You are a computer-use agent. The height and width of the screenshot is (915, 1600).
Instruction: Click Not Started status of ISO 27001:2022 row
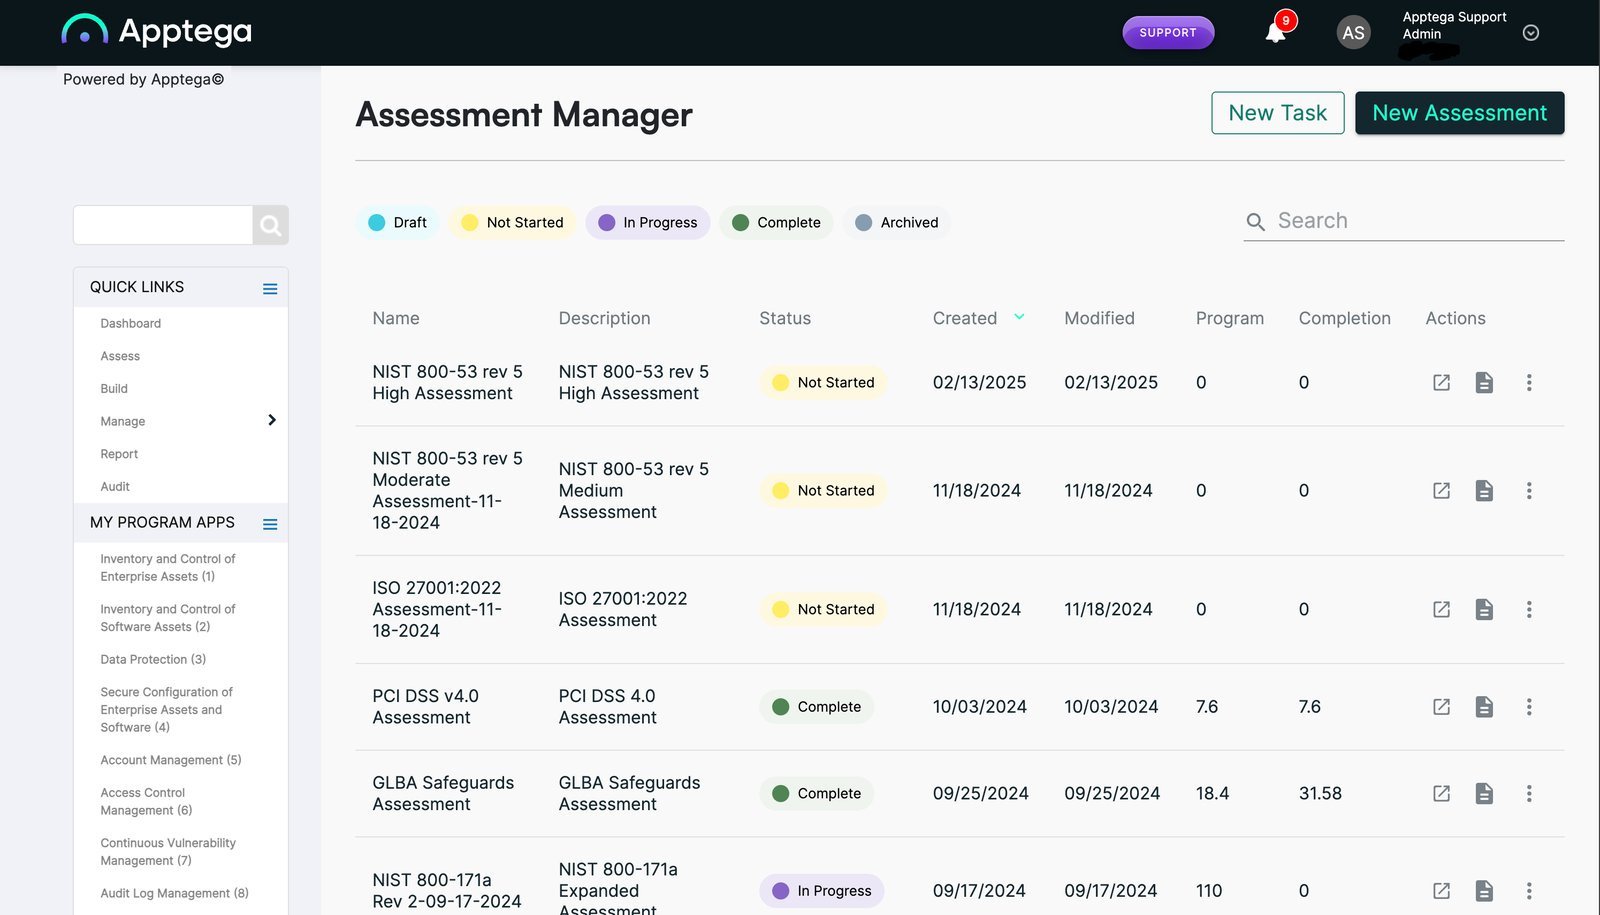pos(823,609)
